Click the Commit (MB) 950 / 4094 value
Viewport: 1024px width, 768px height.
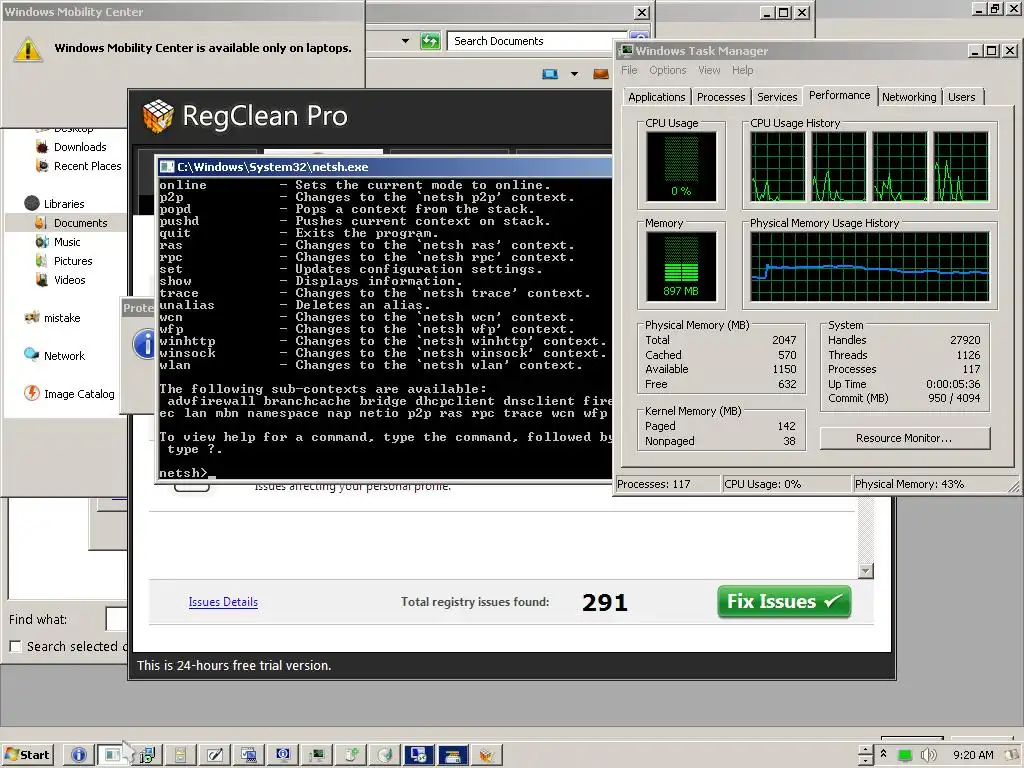pos(953,398)
